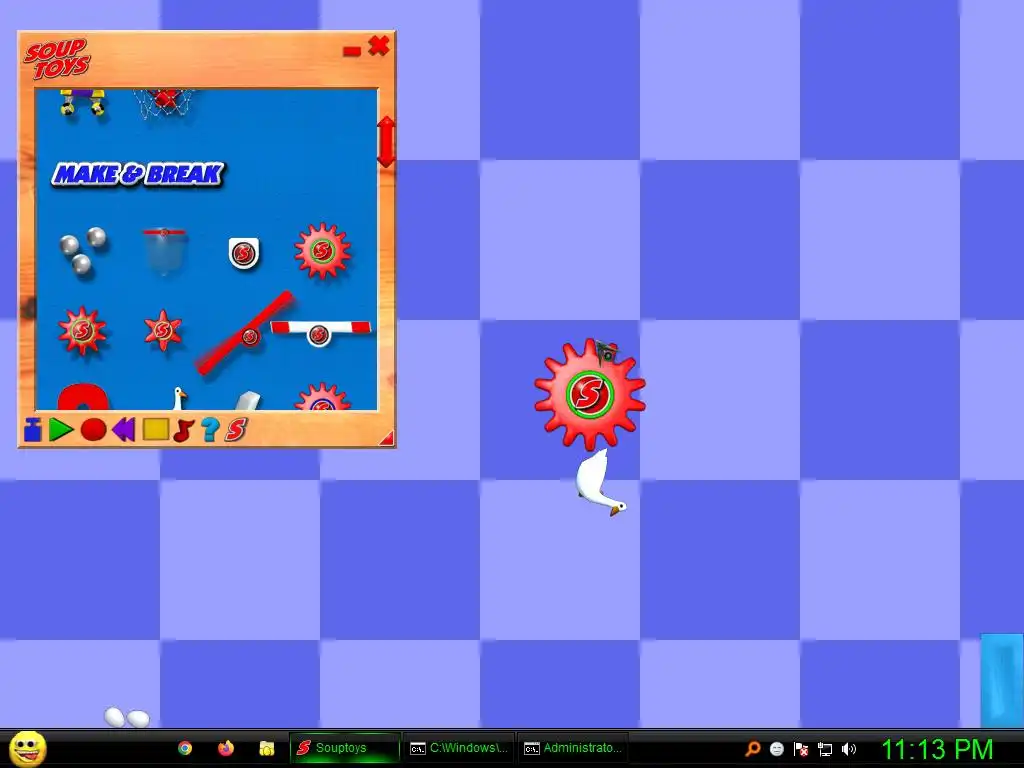Select the medium red gear in toybox
This screenshot has height=768, width=1024.
tap(82, 330)
